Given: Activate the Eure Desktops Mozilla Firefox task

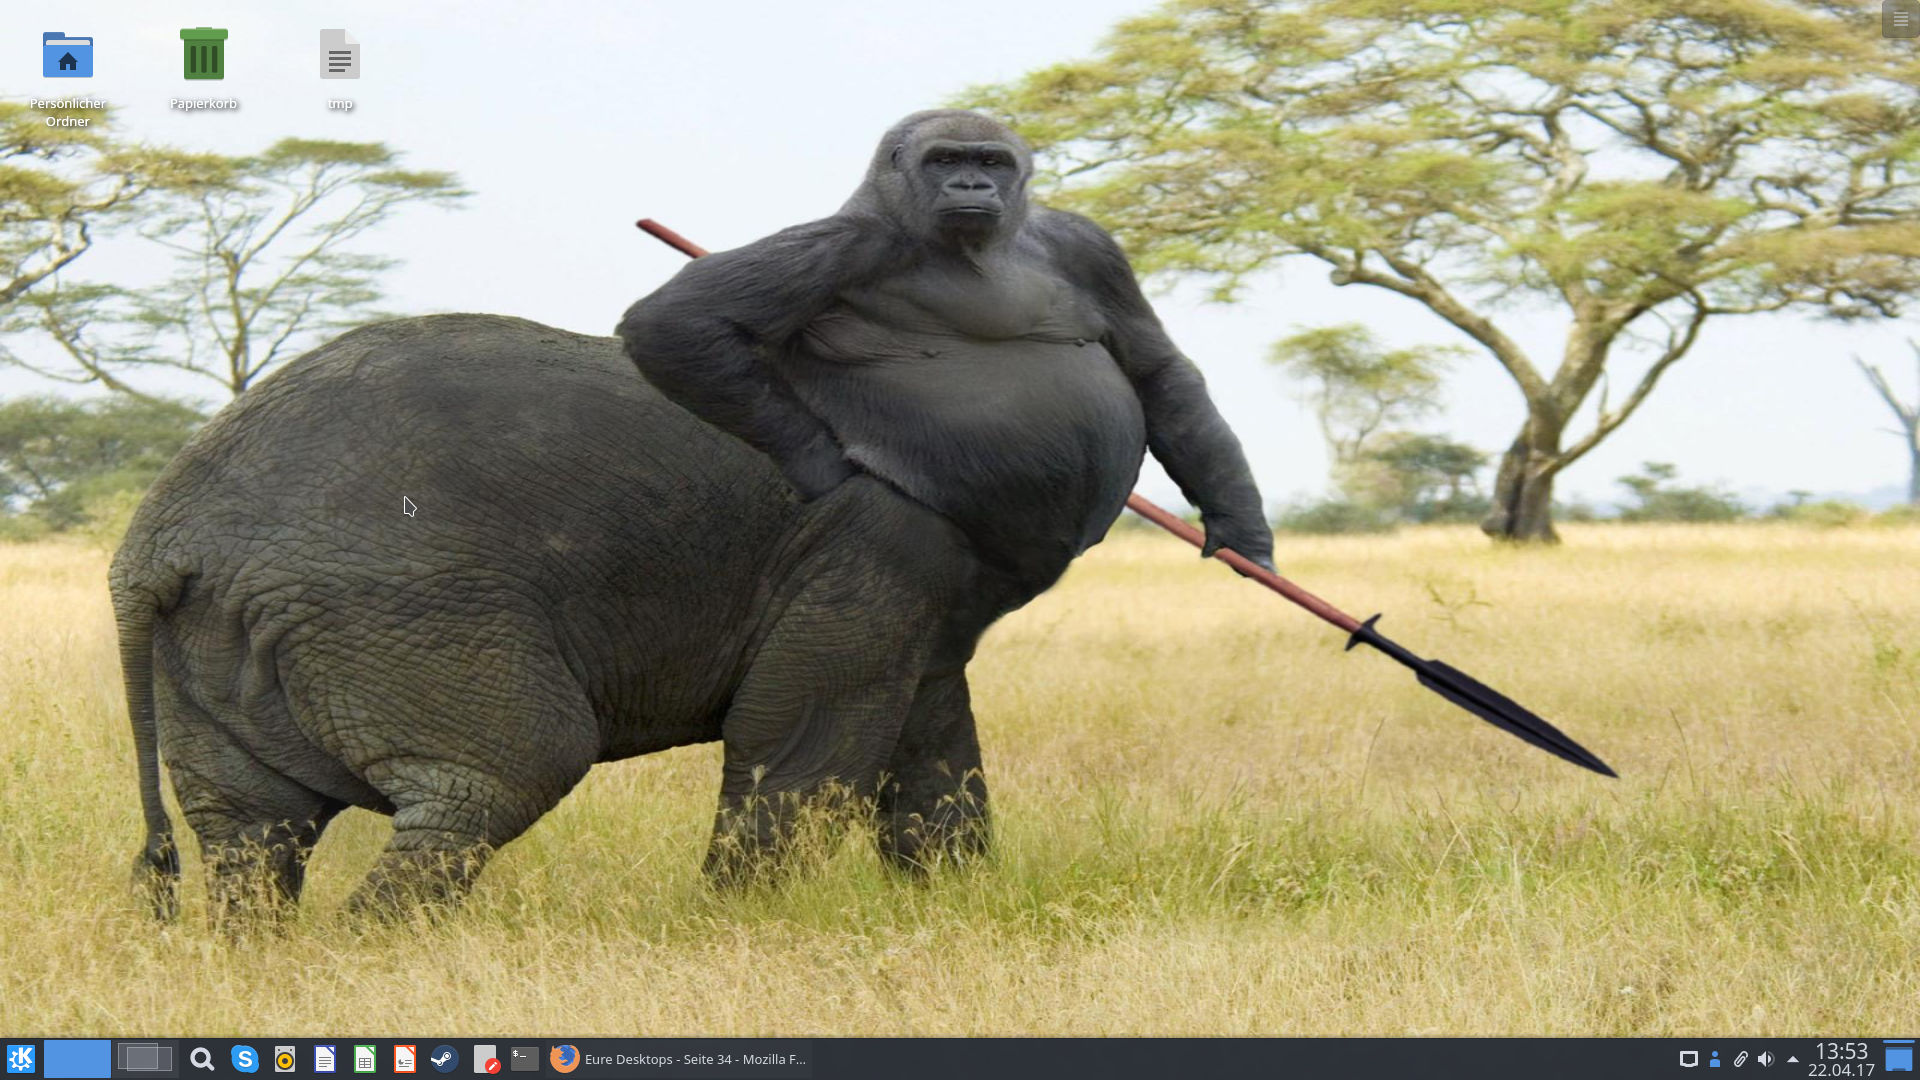Looking at the screenshot, I should pyautogui.click(x=679, y=1059).
